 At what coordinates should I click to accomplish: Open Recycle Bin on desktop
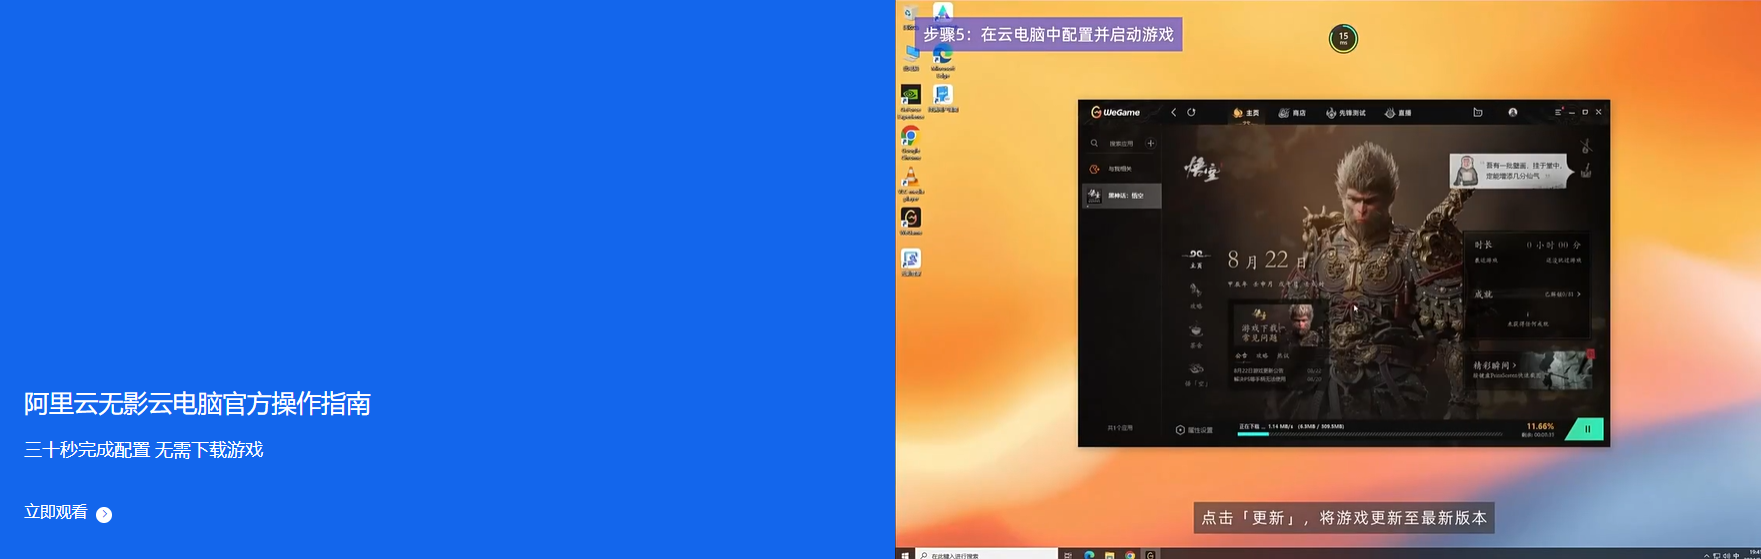910,17
